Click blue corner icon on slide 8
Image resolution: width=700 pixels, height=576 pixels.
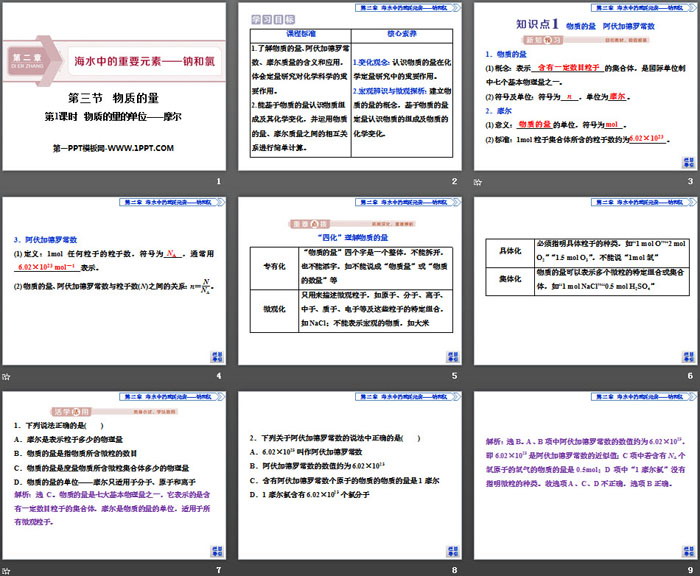[x=453, y=551]
